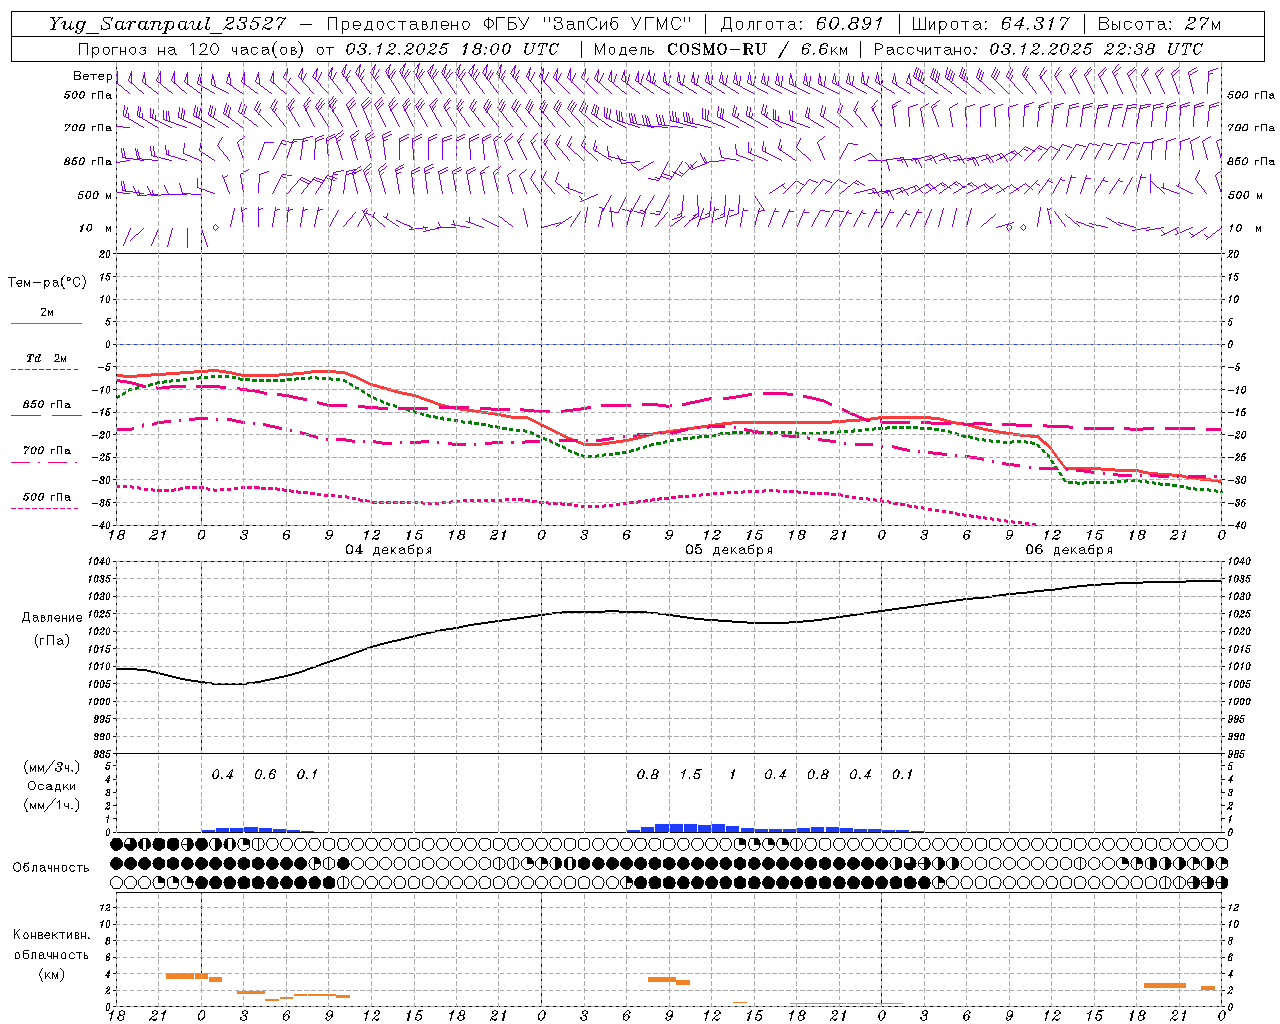Select the text Предоставлено ФГБУ "ЗапСиб УГМС"

[509, 24]
